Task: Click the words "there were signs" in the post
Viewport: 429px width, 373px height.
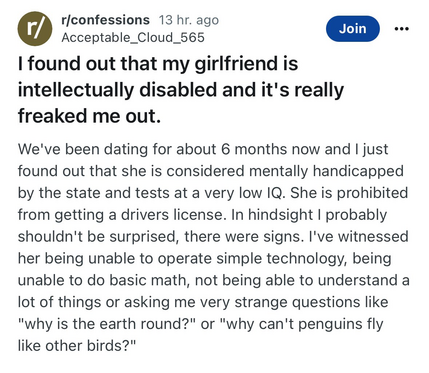Action: click(x=242, y=236)
